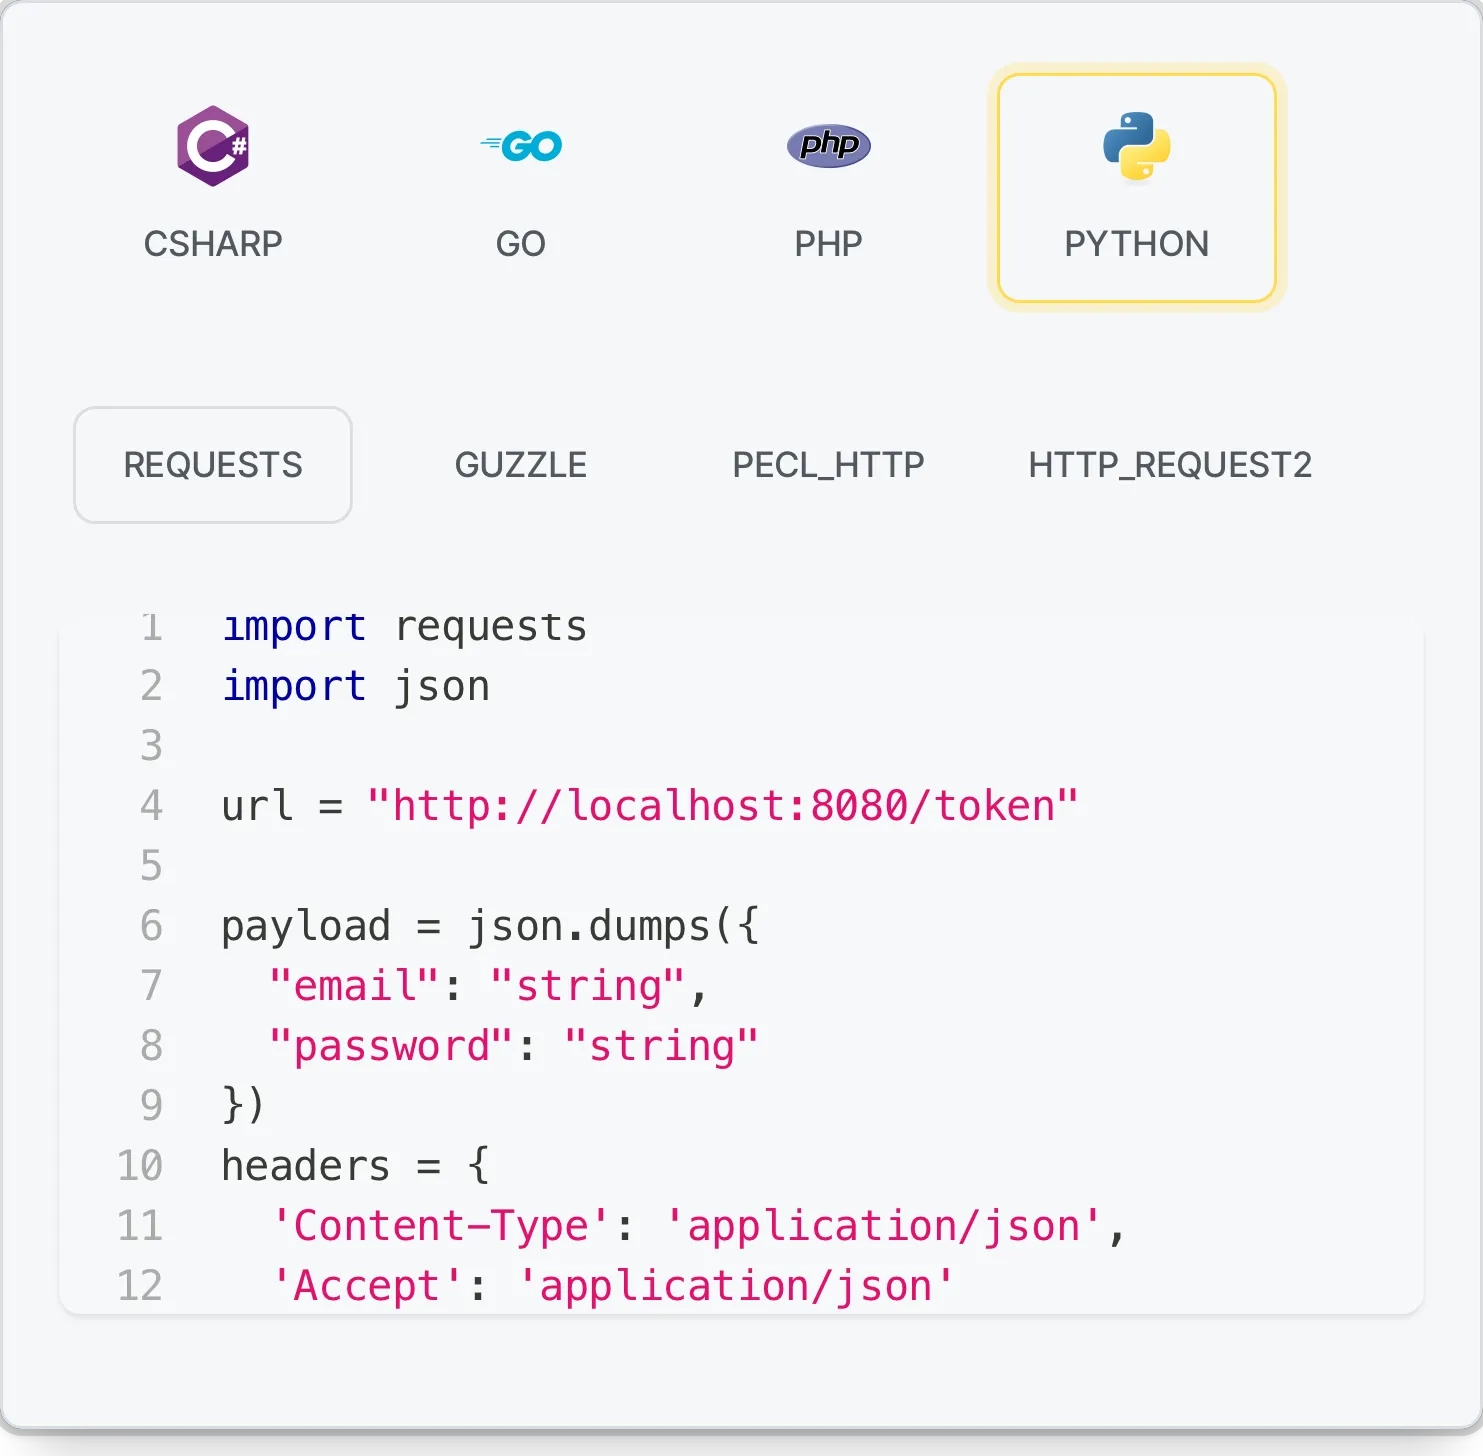Select the REQUESTS library tab
This screenshot has width=1483, height=1456.
click(212, 464)
